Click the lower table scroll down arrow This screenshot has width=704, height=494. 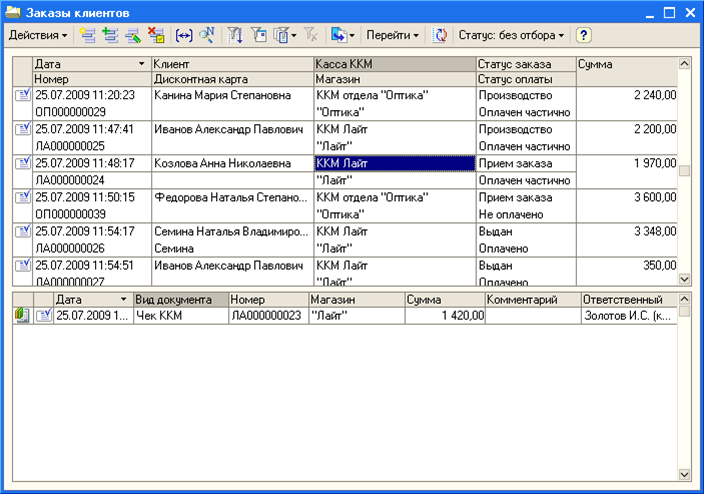point(684,474)
